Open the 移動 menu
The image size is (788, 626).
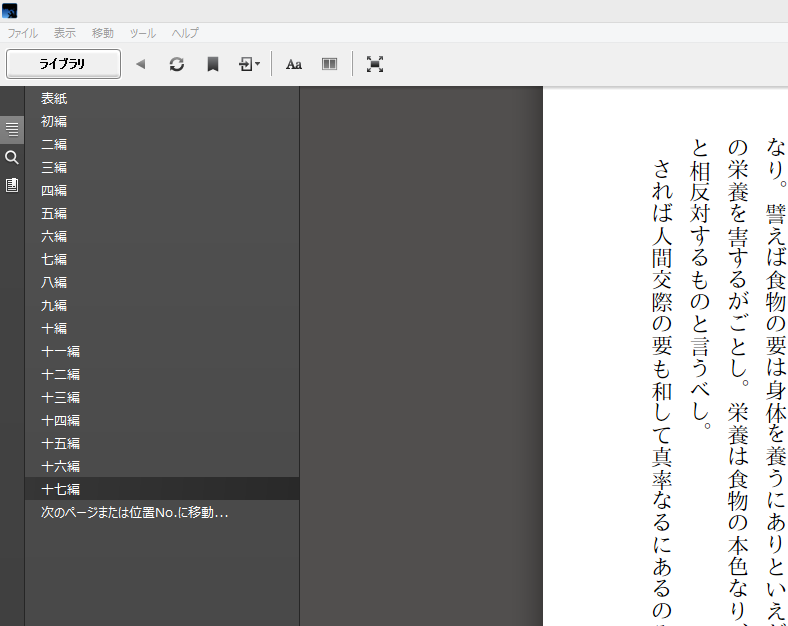(103, 33)
